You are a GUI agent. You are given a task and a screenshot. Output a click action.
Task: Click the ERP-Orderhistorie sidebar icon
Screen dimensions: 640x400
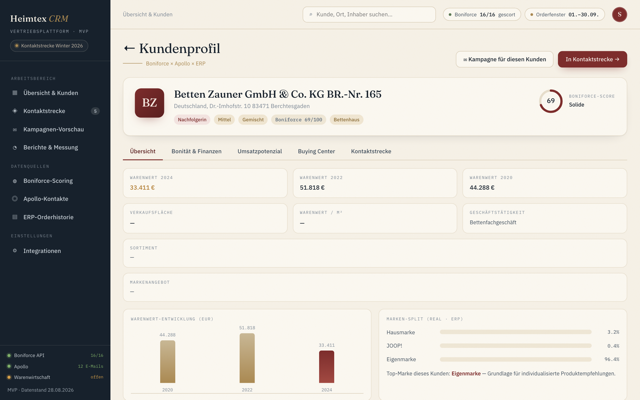15,217
